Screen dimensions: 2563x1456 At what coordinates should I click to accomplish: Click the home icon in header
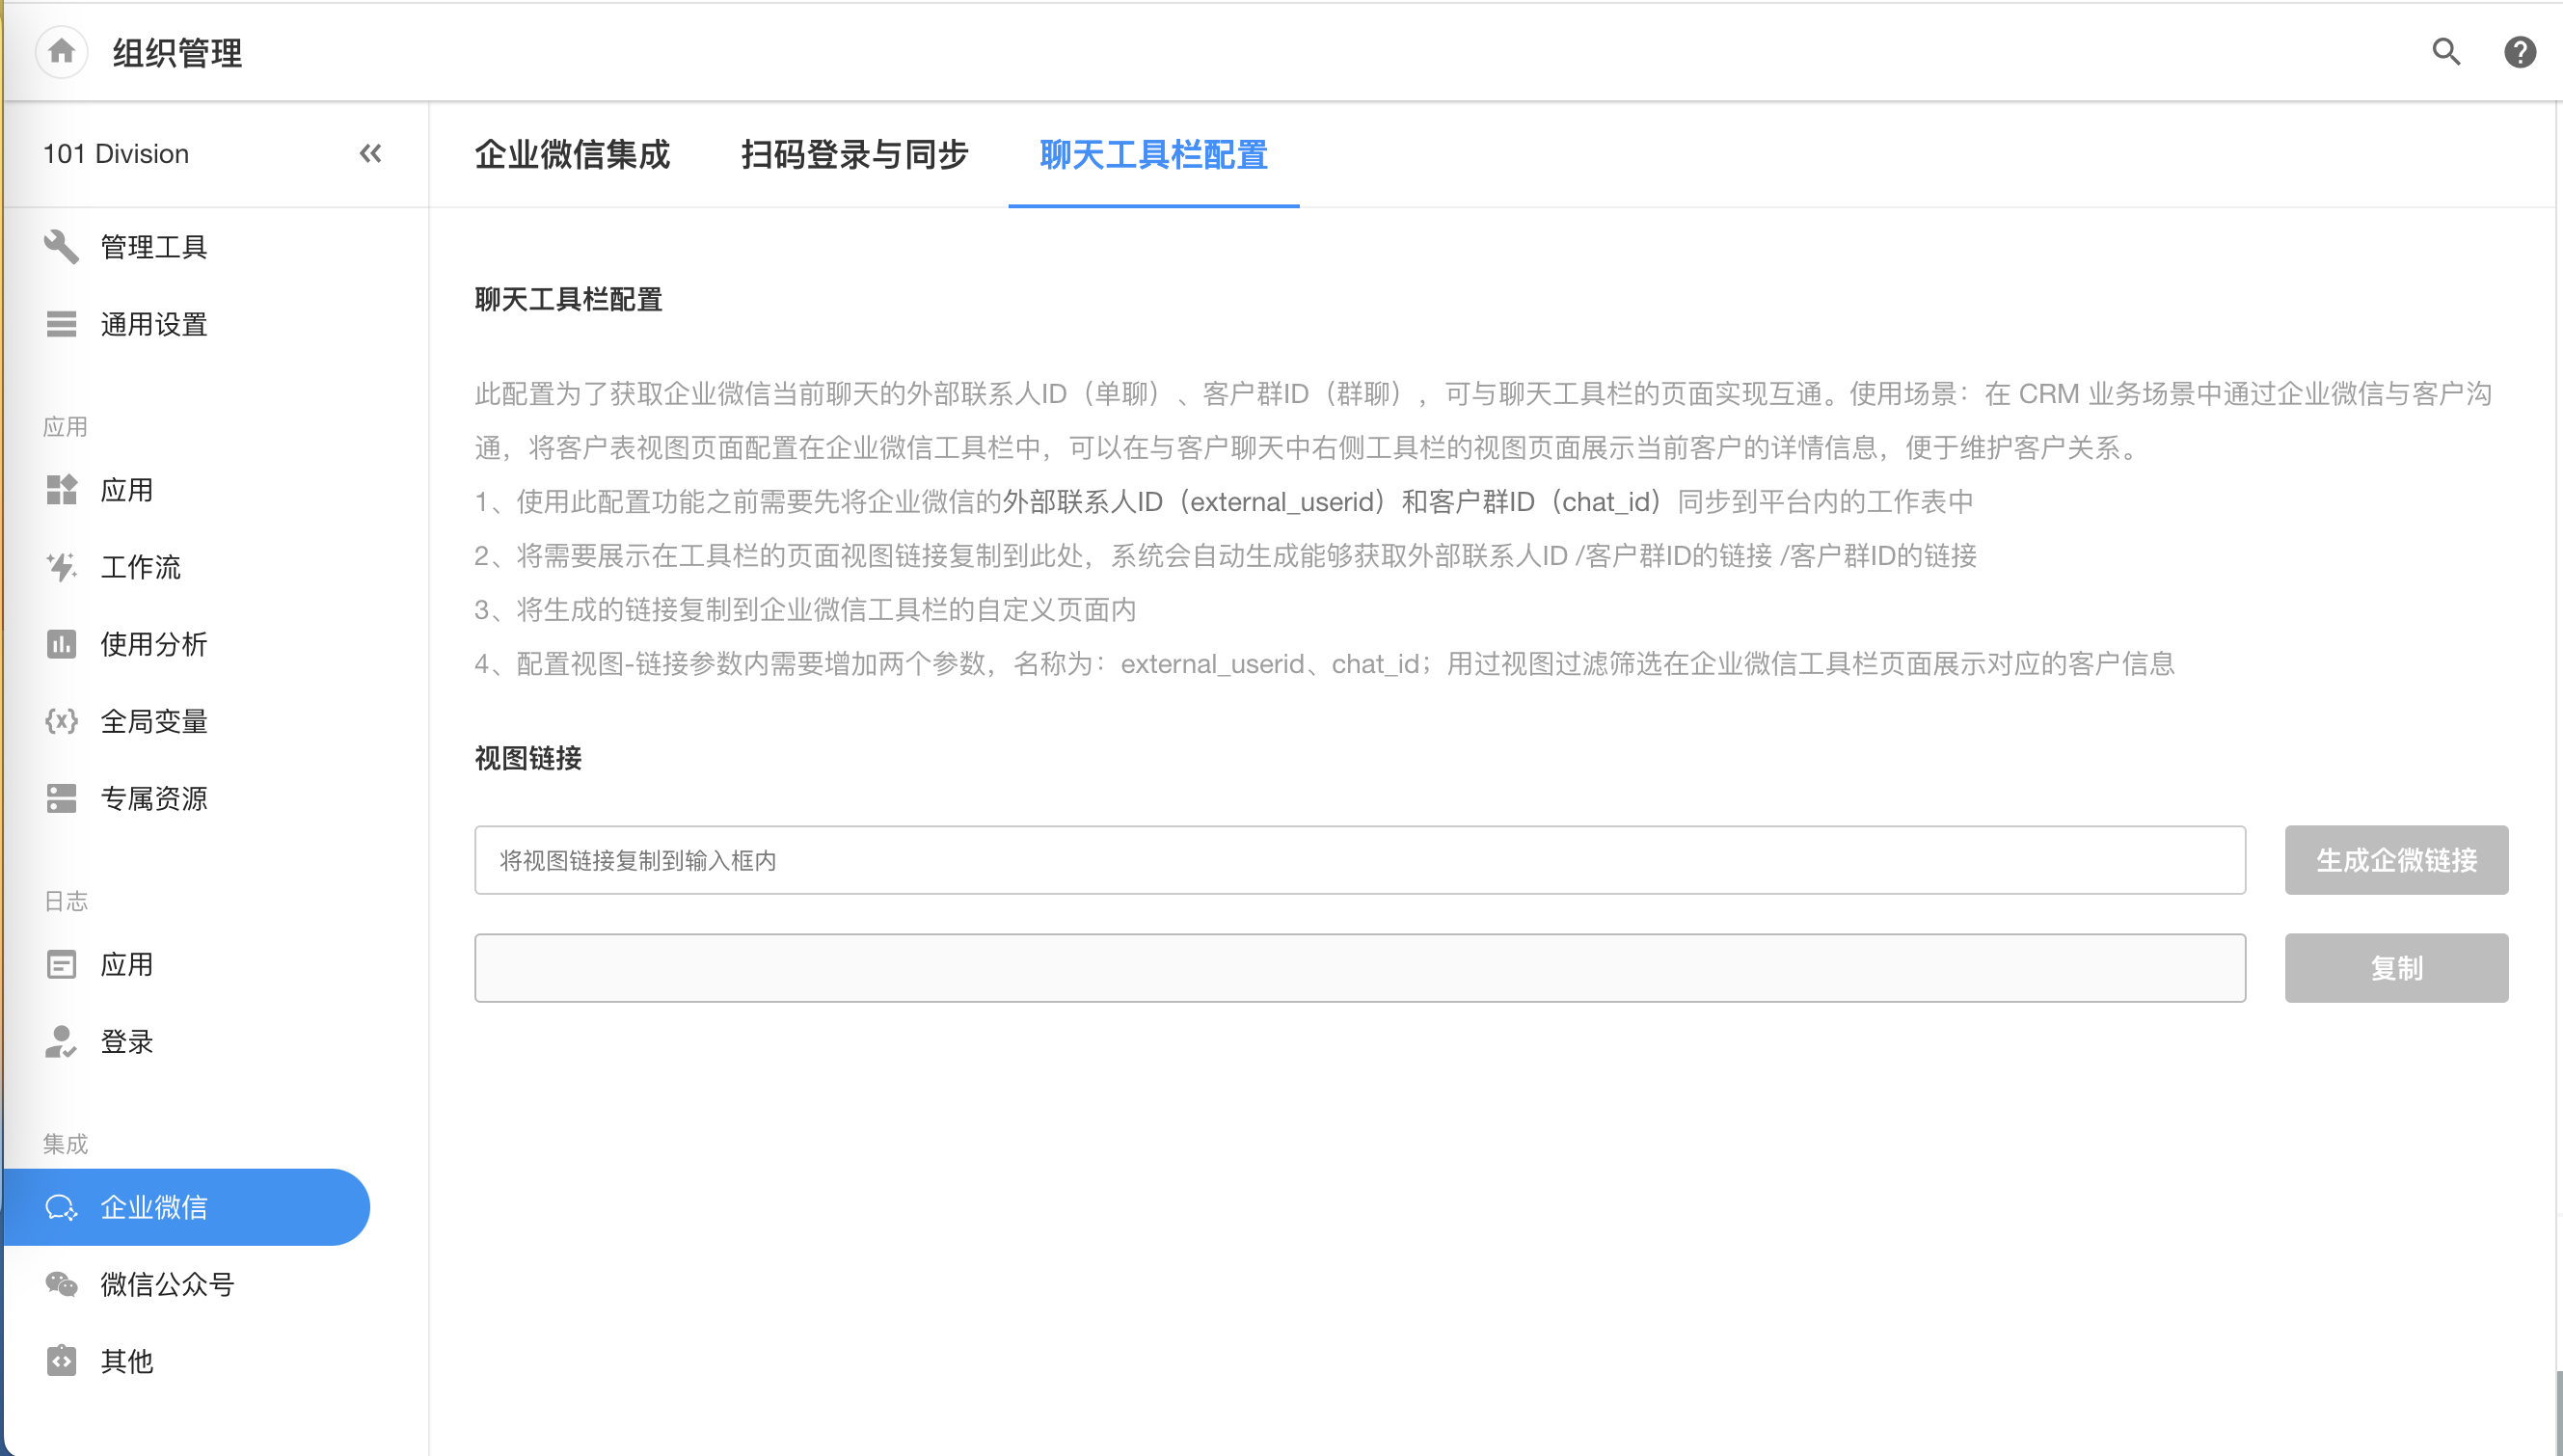61,51
